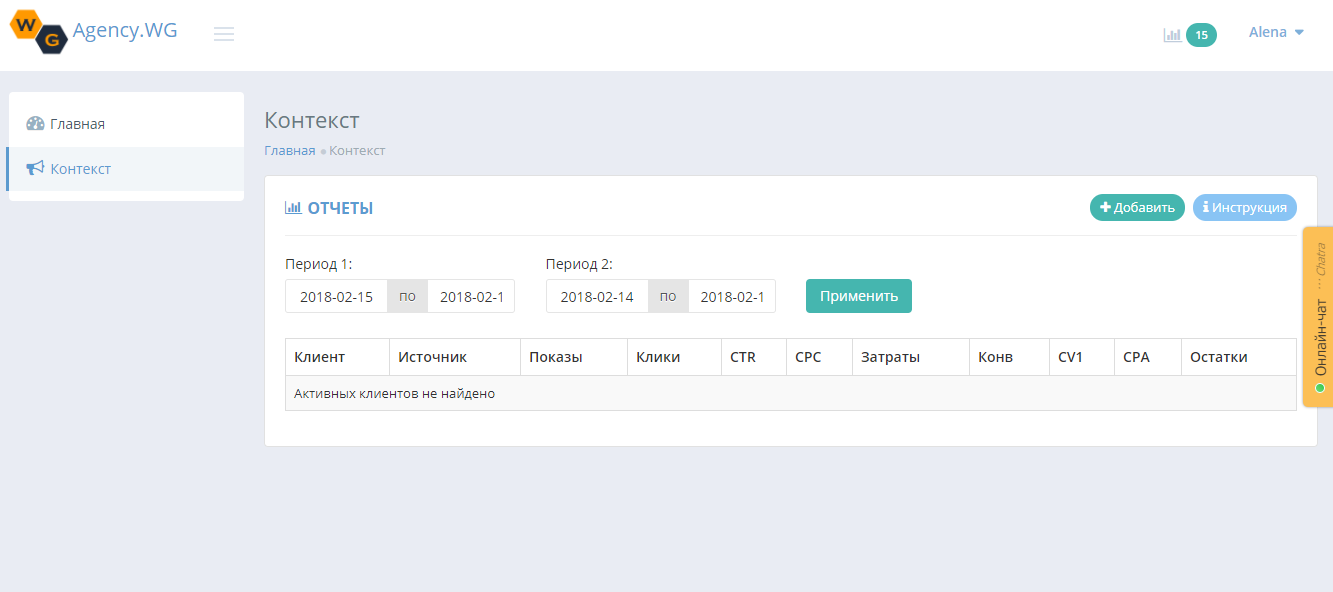
Task: Click the plus icon on the Добавить button
Action: (x=1104, y=207)
